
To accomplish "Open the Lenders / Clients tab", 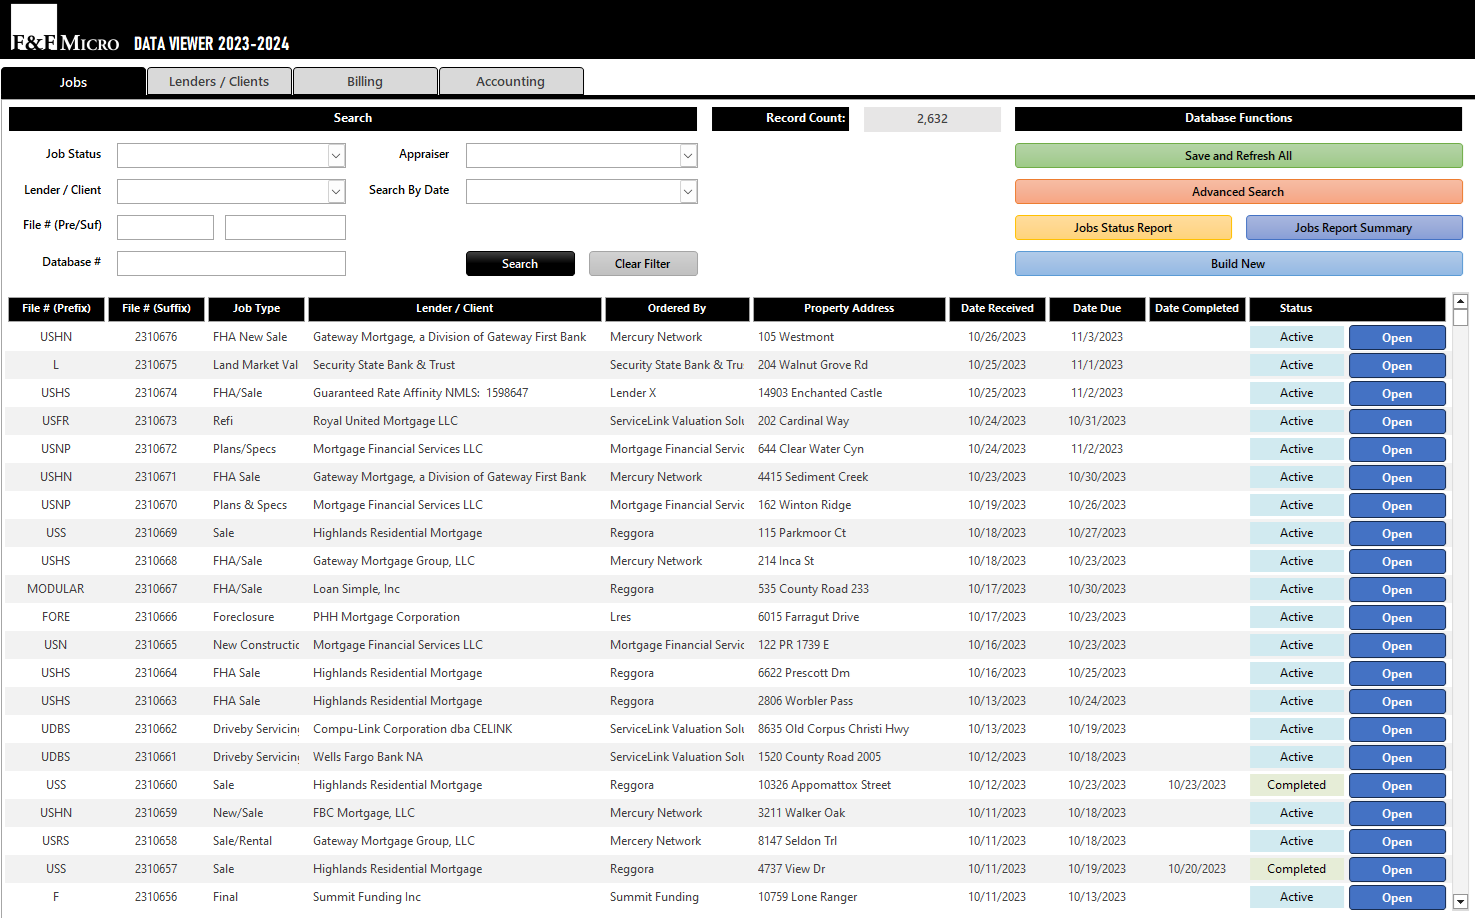I will click(219, 82).
